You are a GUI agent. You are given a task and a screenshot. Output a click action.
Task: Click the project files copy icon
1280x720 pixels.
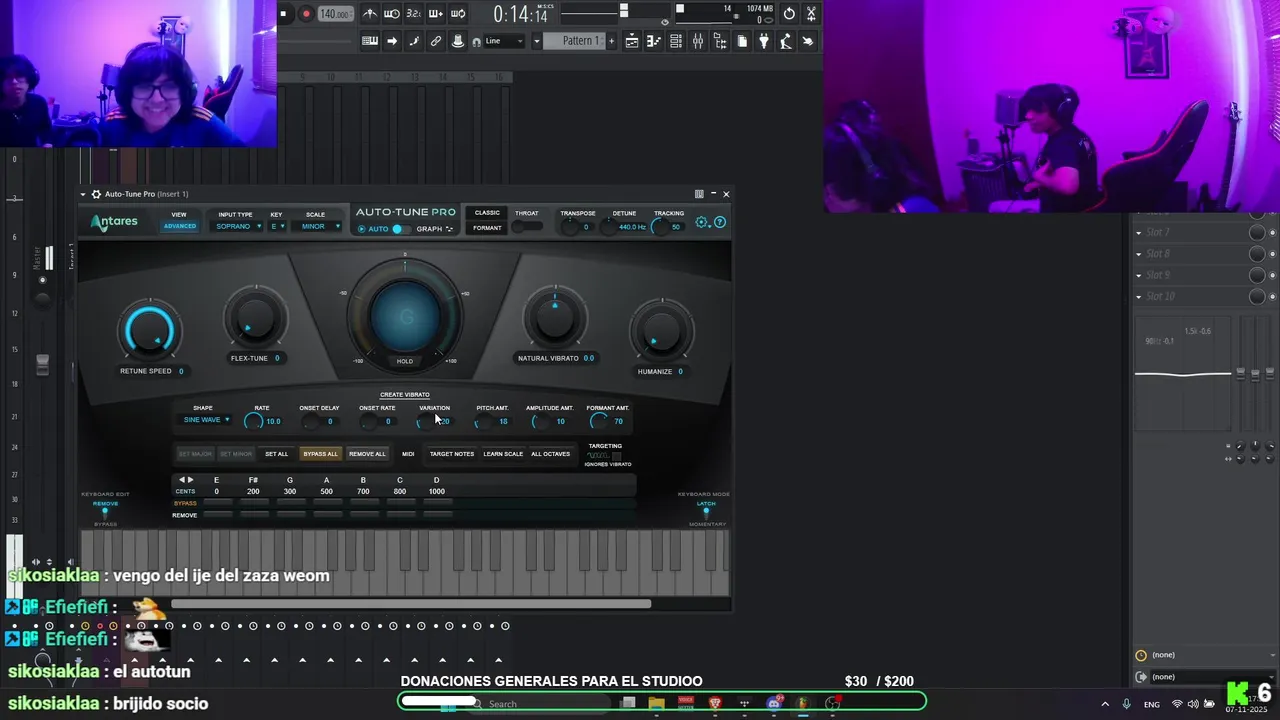point(742,41)
